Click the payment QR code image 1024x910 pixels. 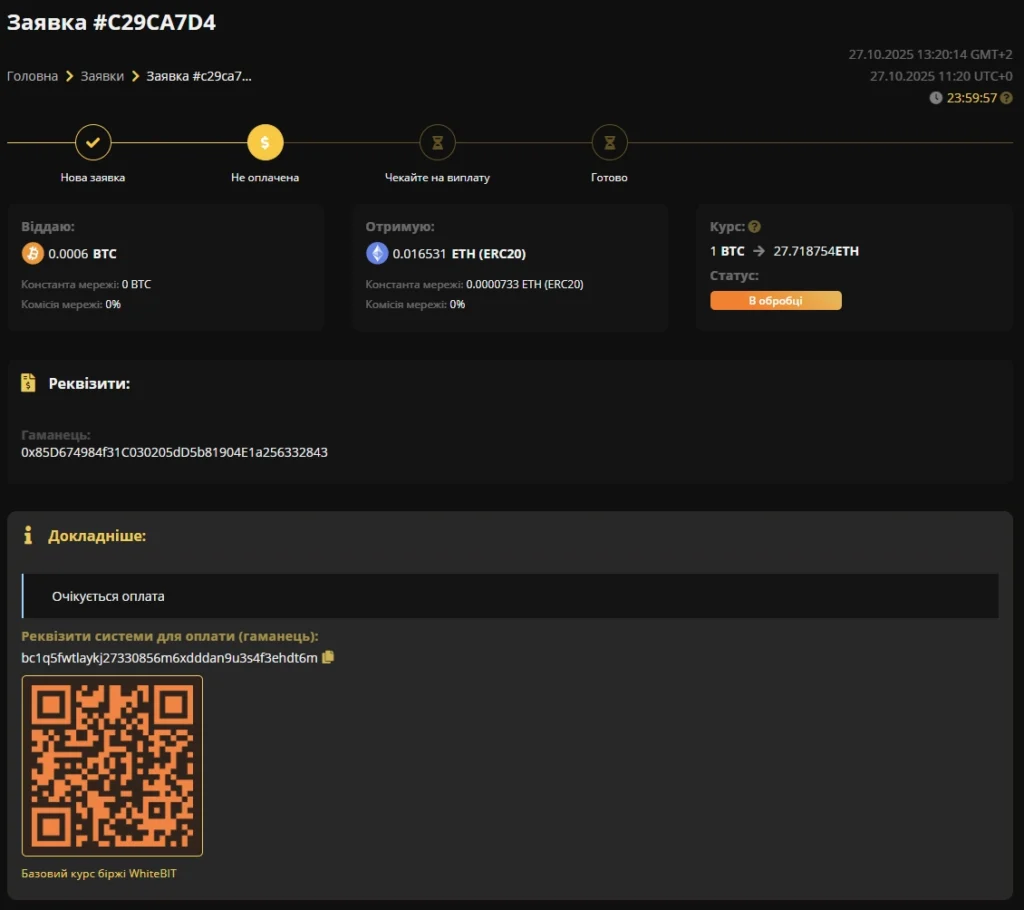[x=112, y=766]
